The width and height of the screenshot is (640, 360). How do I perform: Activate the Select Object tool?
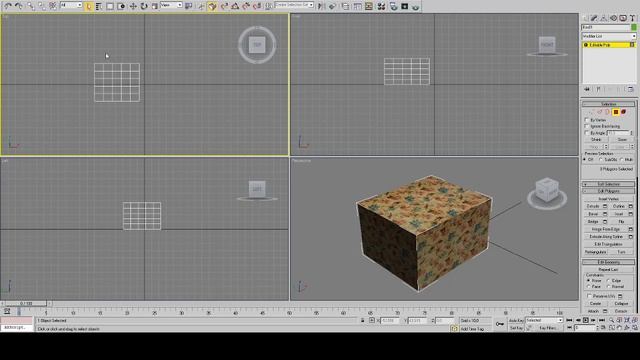coord(89,6)
